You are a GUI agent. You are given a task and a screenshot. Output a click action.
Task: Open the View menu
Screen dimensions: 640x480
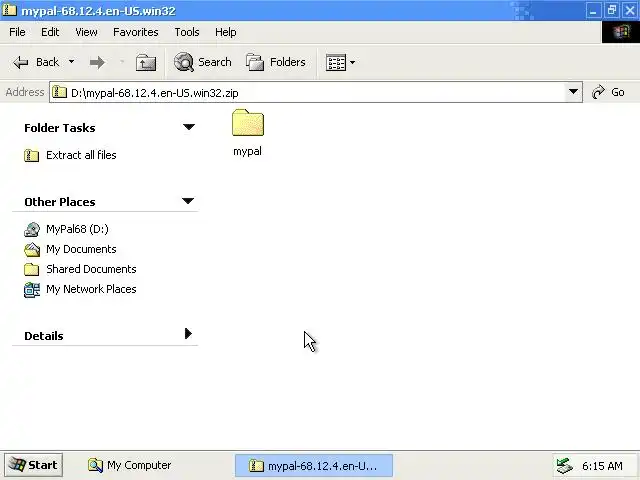pos(86,32)
